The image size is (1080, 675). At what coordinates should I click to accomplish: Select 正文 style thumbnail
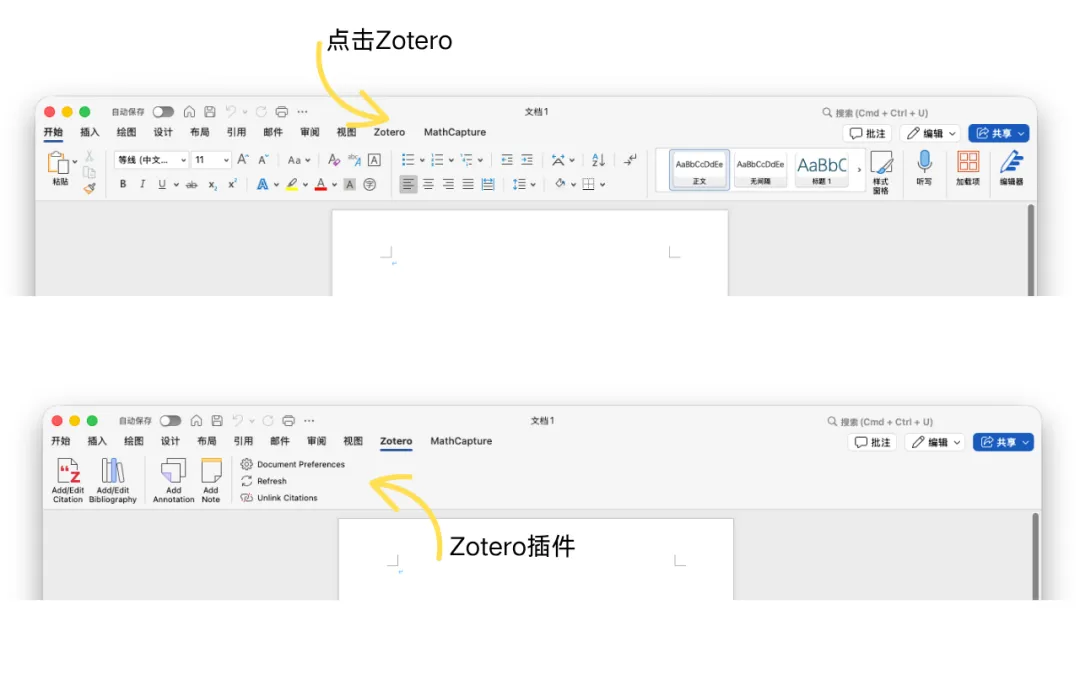point(699,169)
